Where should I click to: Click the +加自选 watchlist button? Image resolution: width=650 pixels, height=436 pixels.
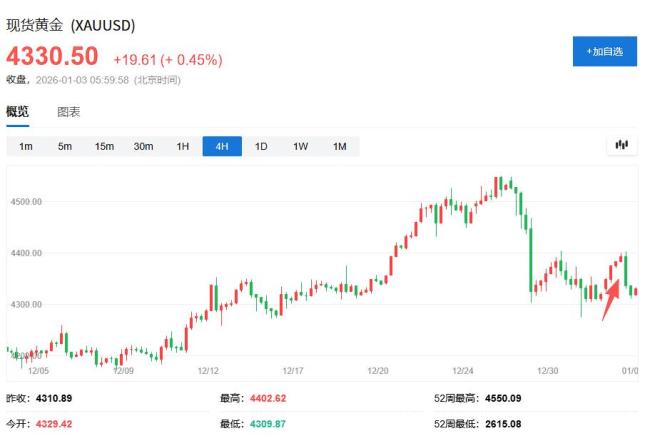click(604, 51)
